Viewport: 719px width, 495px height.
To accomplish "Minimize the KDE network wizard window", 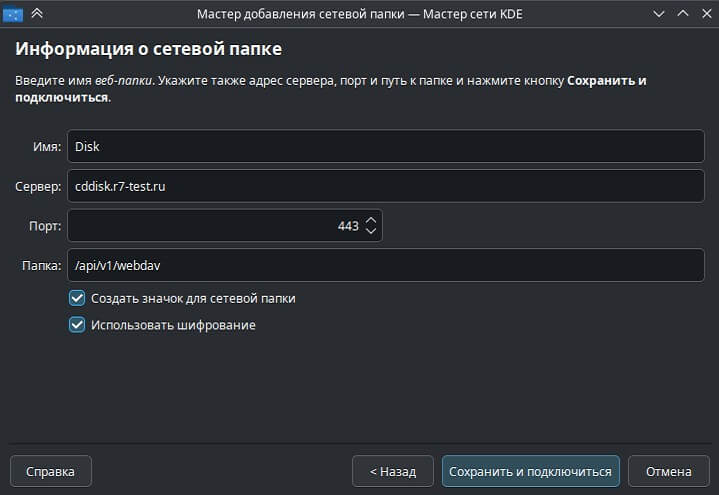I will click(659, 14).
